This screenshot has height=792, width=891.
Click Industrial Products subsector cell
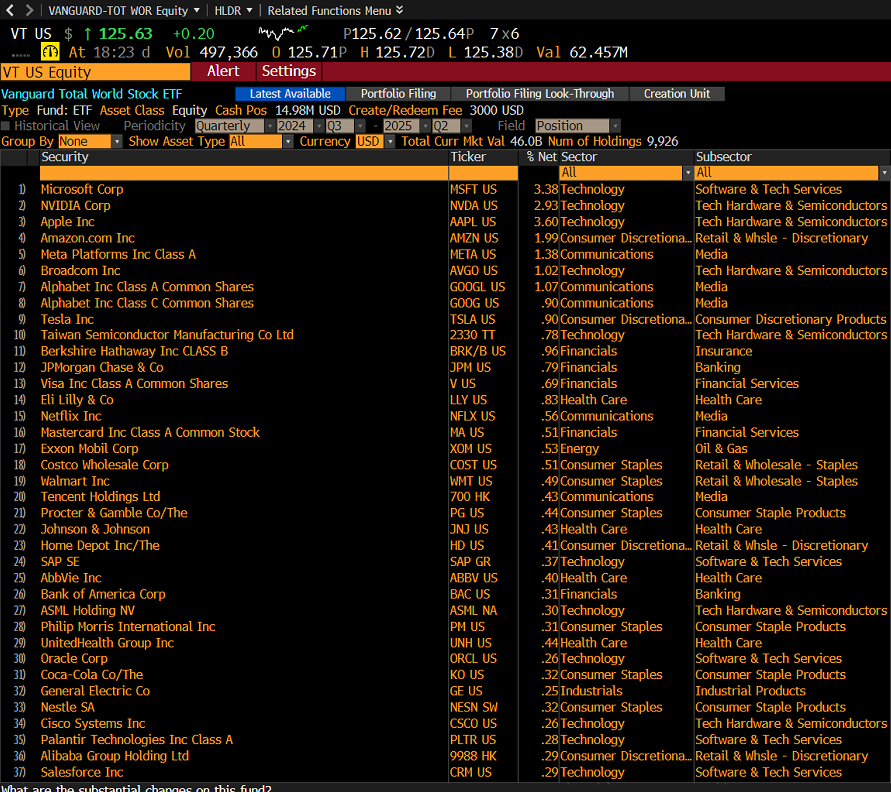750,691
